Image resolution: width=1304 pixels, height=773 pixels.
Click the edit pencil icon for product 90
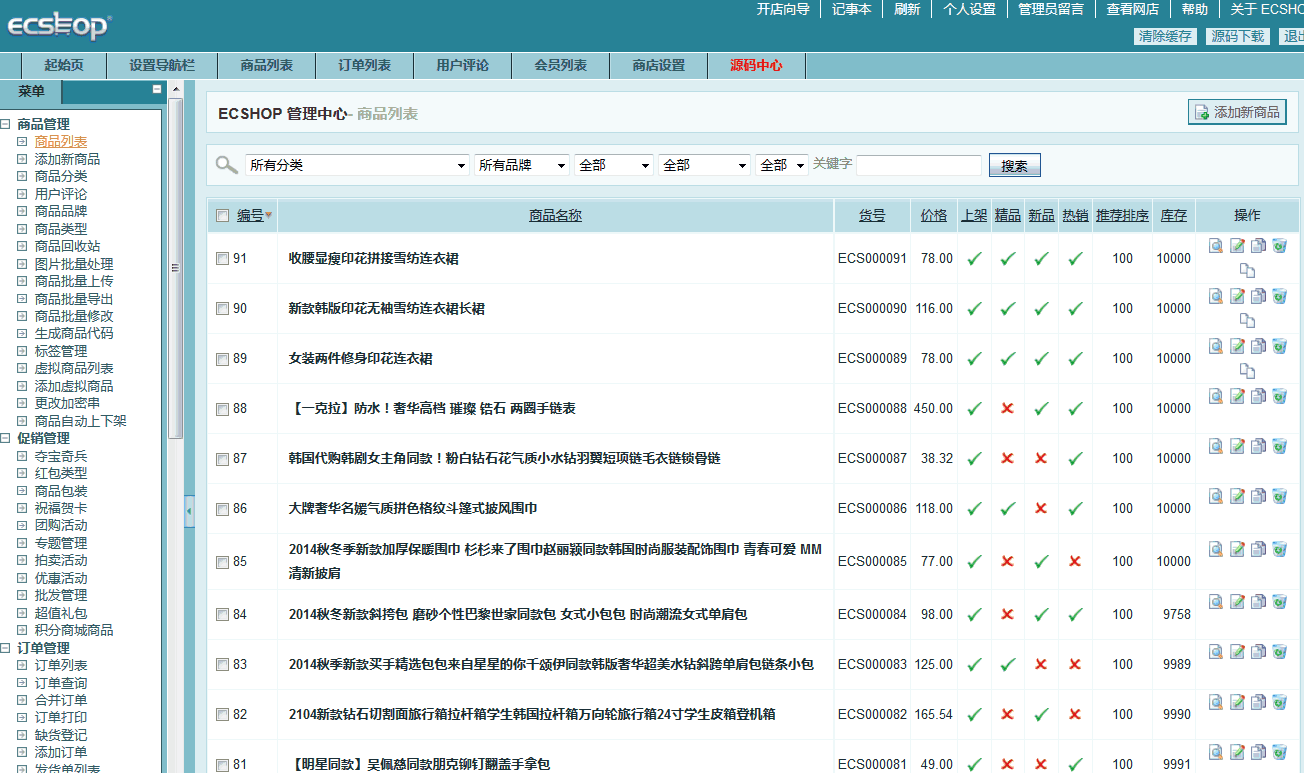pos(1238,296)
